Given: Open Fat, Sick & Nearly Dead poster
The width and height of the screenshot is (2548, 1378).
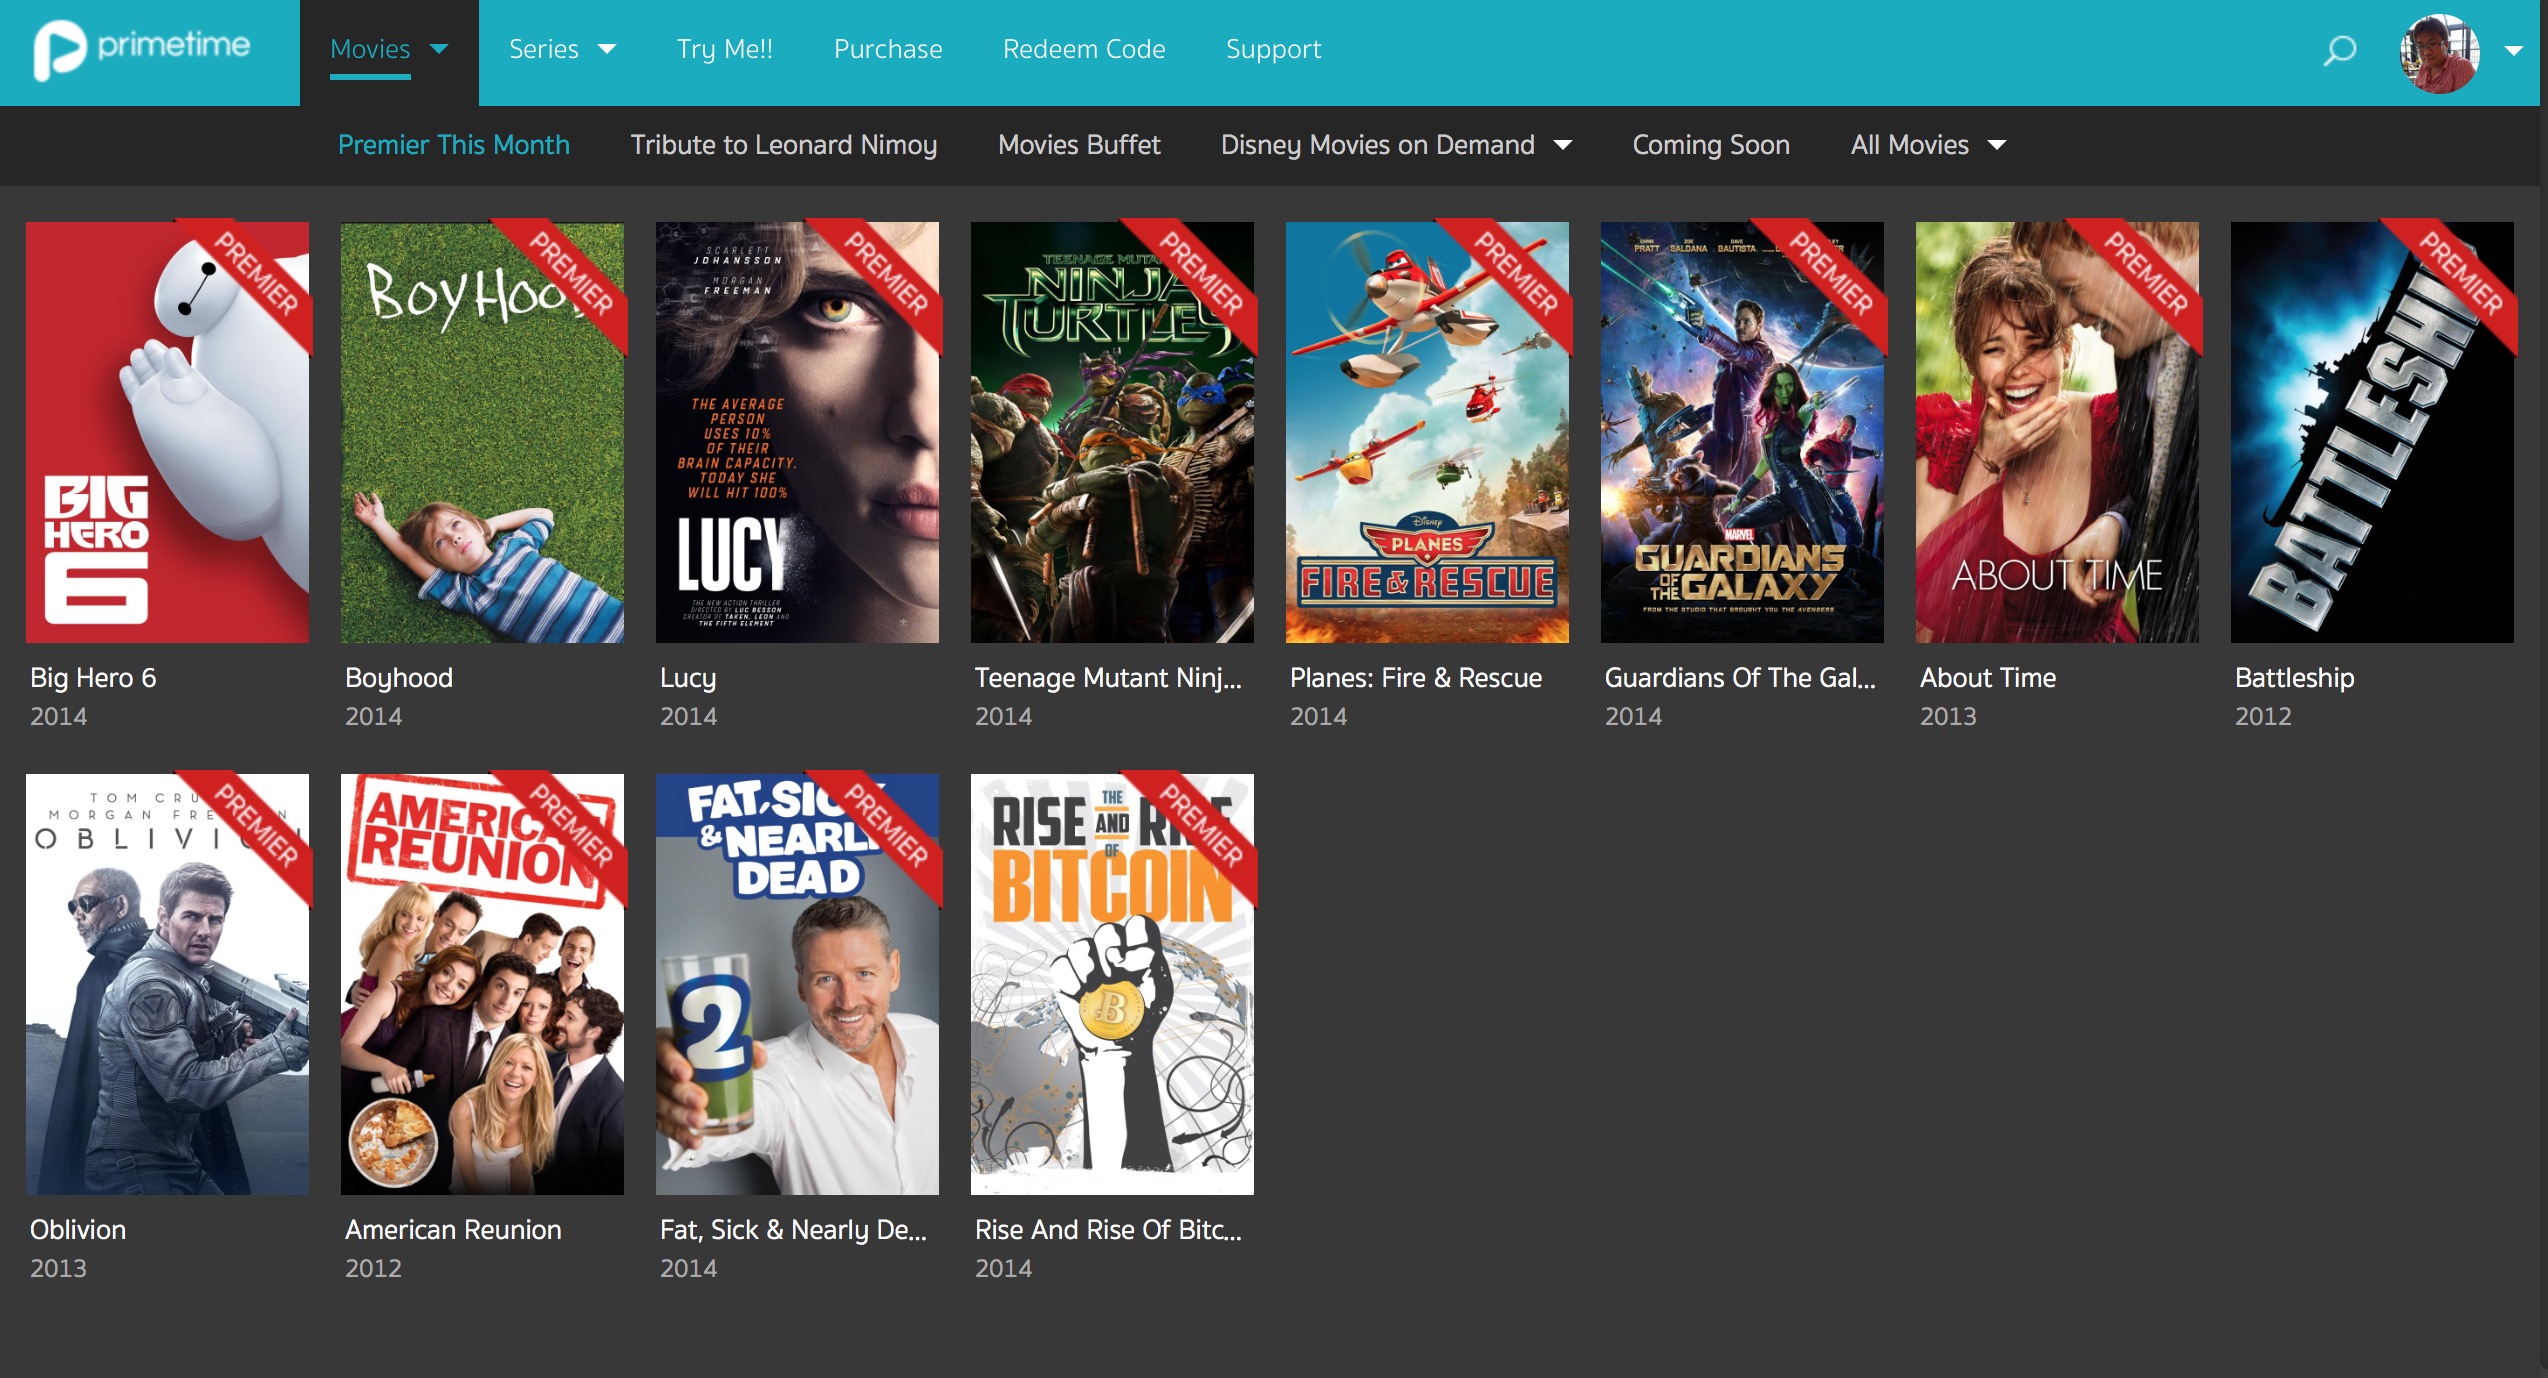Looking at the screenshot, I should click(797, 984).
